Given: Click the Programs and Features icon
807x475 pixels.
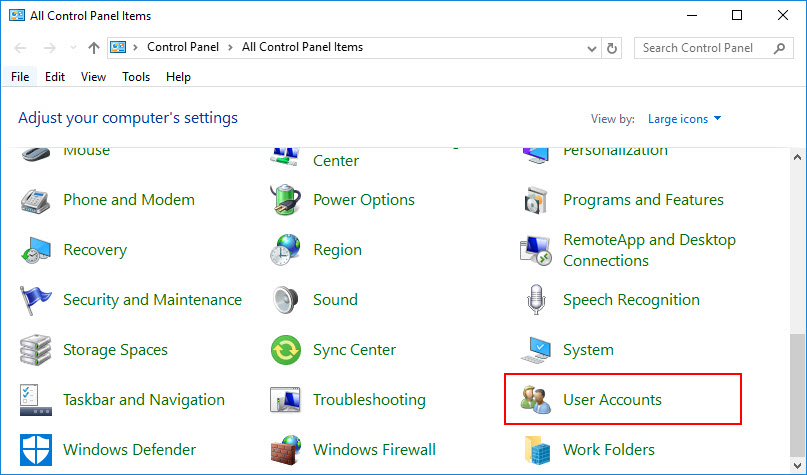Looking at the screenshot, I should tap(535, 200).
